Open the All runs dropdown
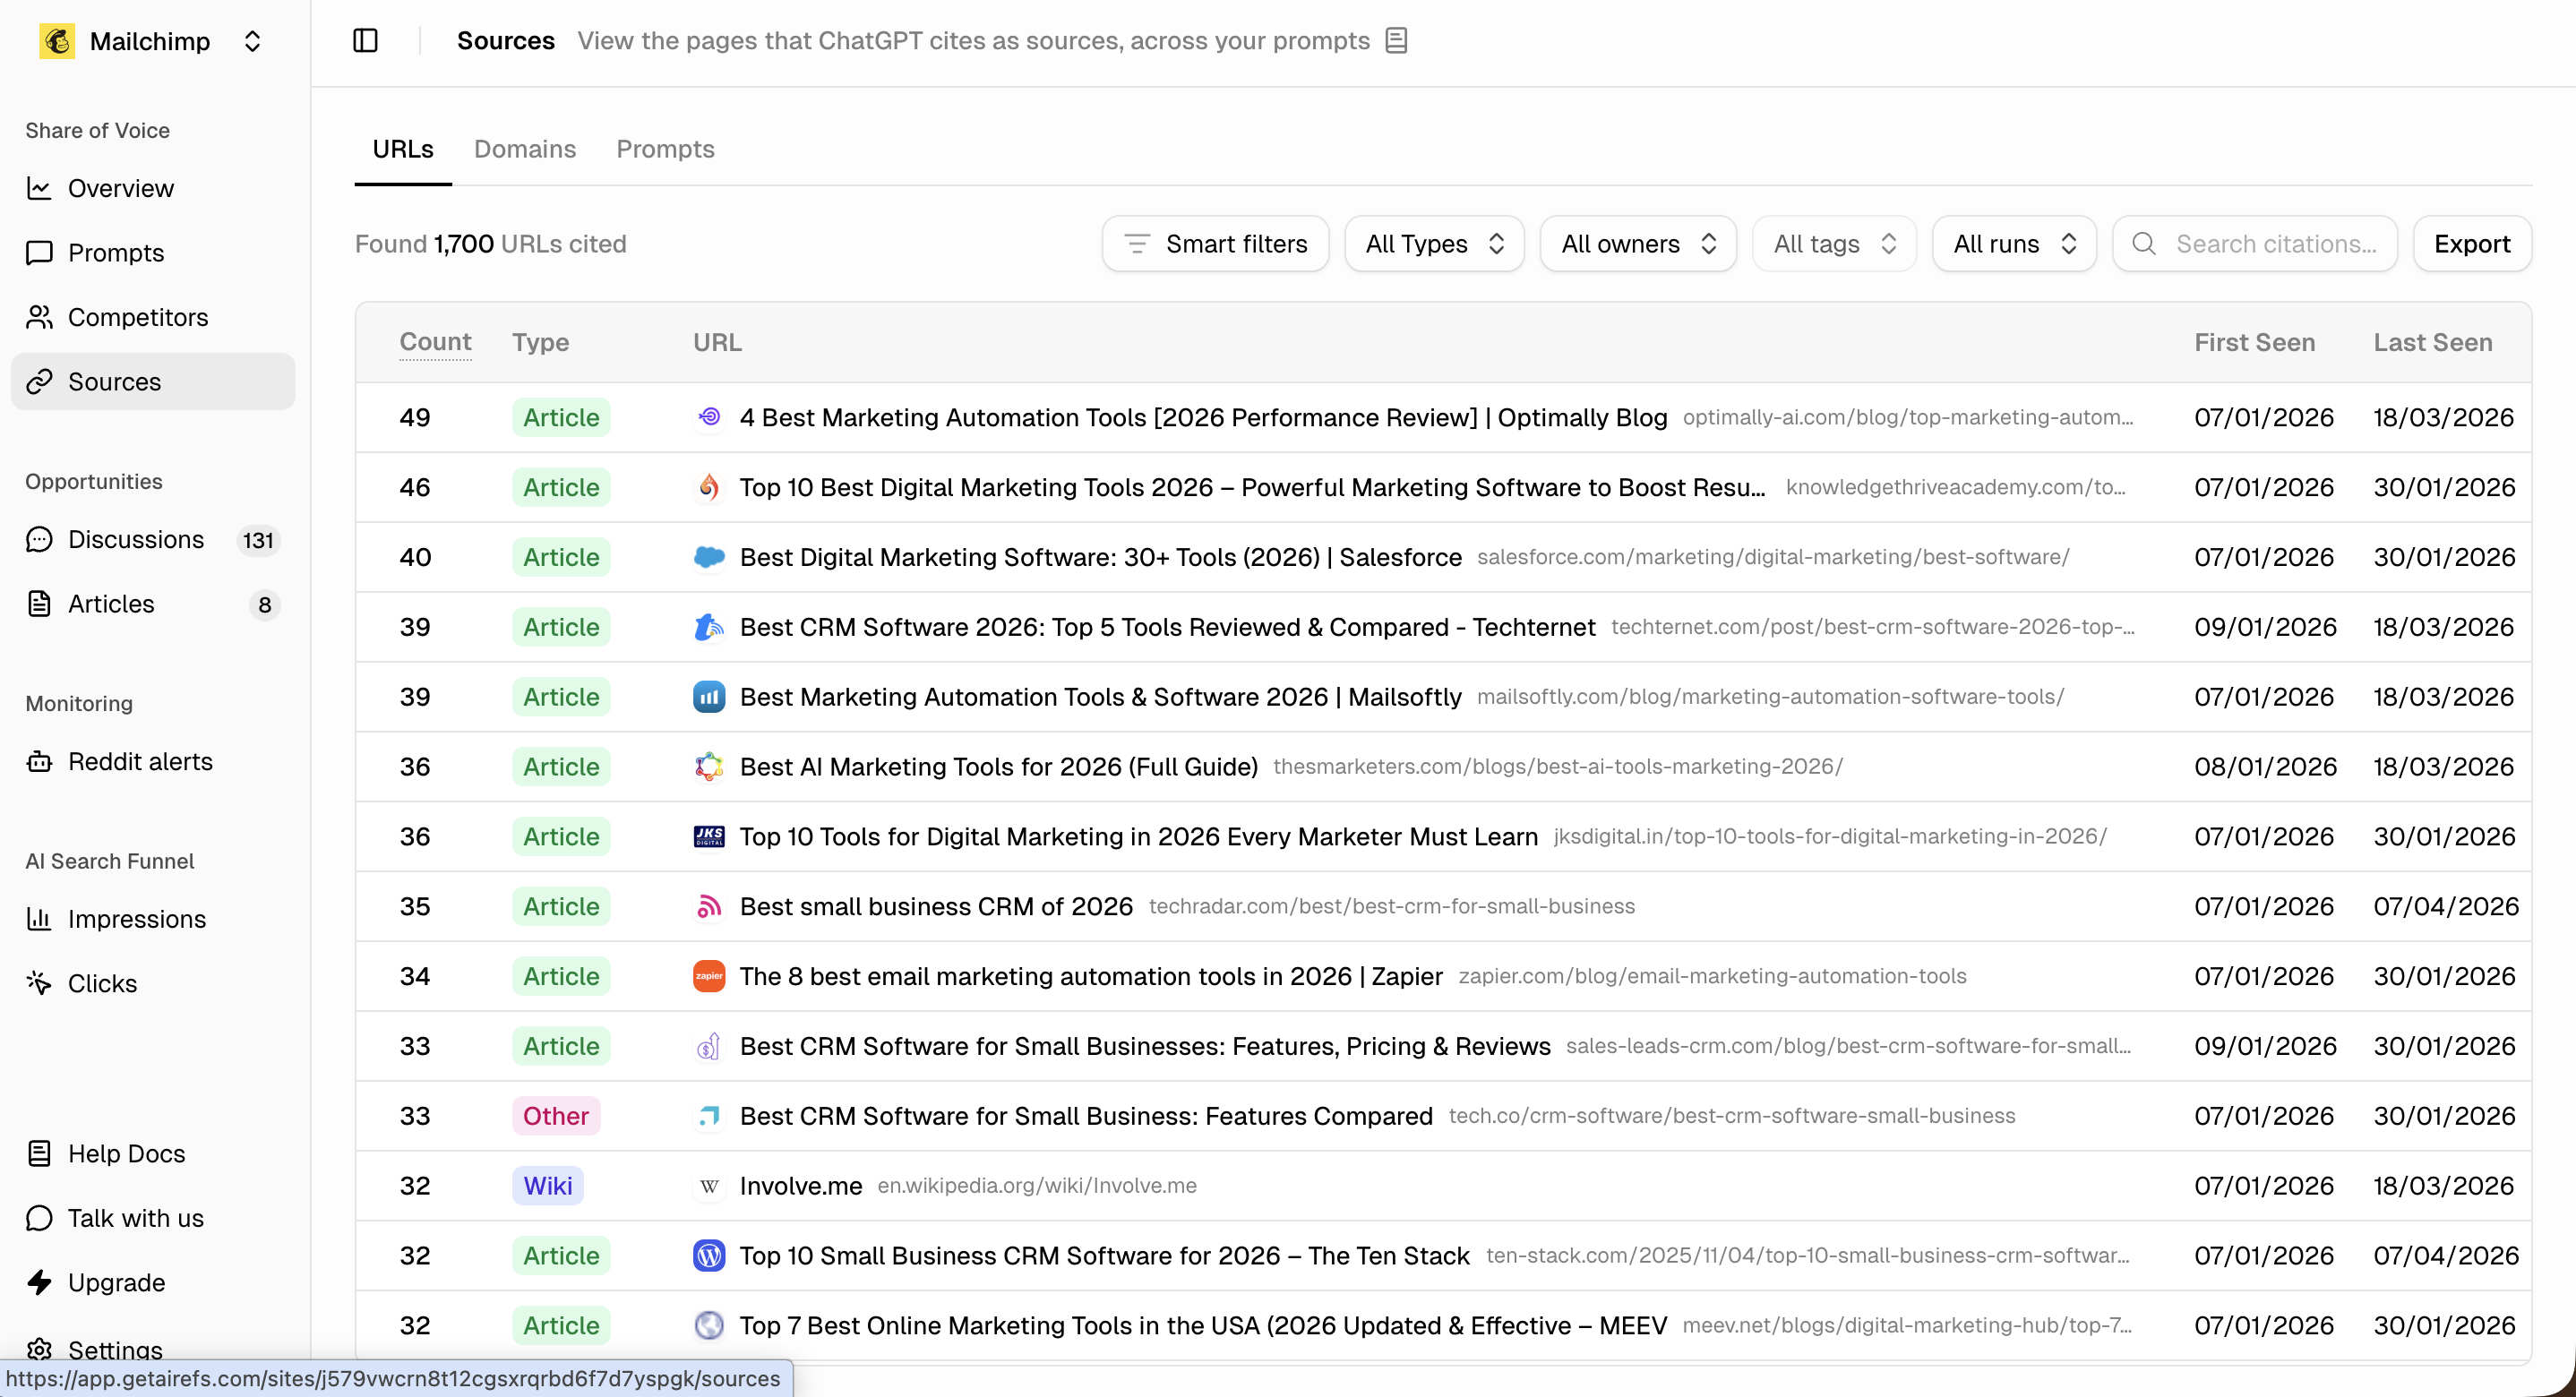Screen dimensions: 2576x1397 pyautogui.click(x=2014, y=244)
